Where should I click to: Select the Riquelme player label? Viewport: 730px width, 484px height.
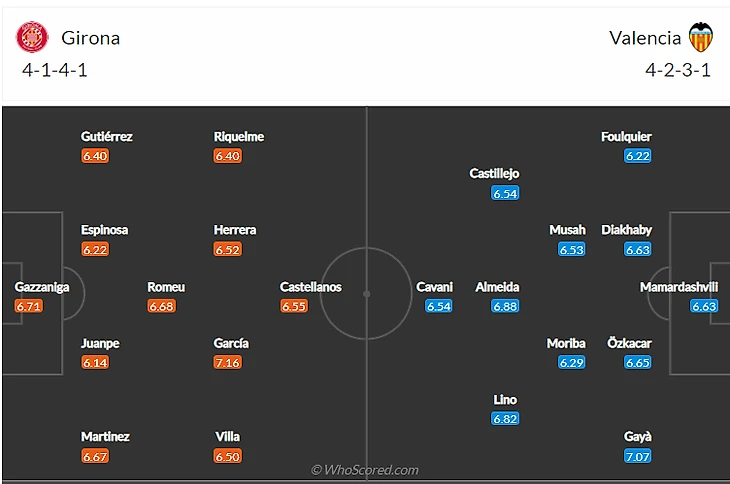(239, 137)
